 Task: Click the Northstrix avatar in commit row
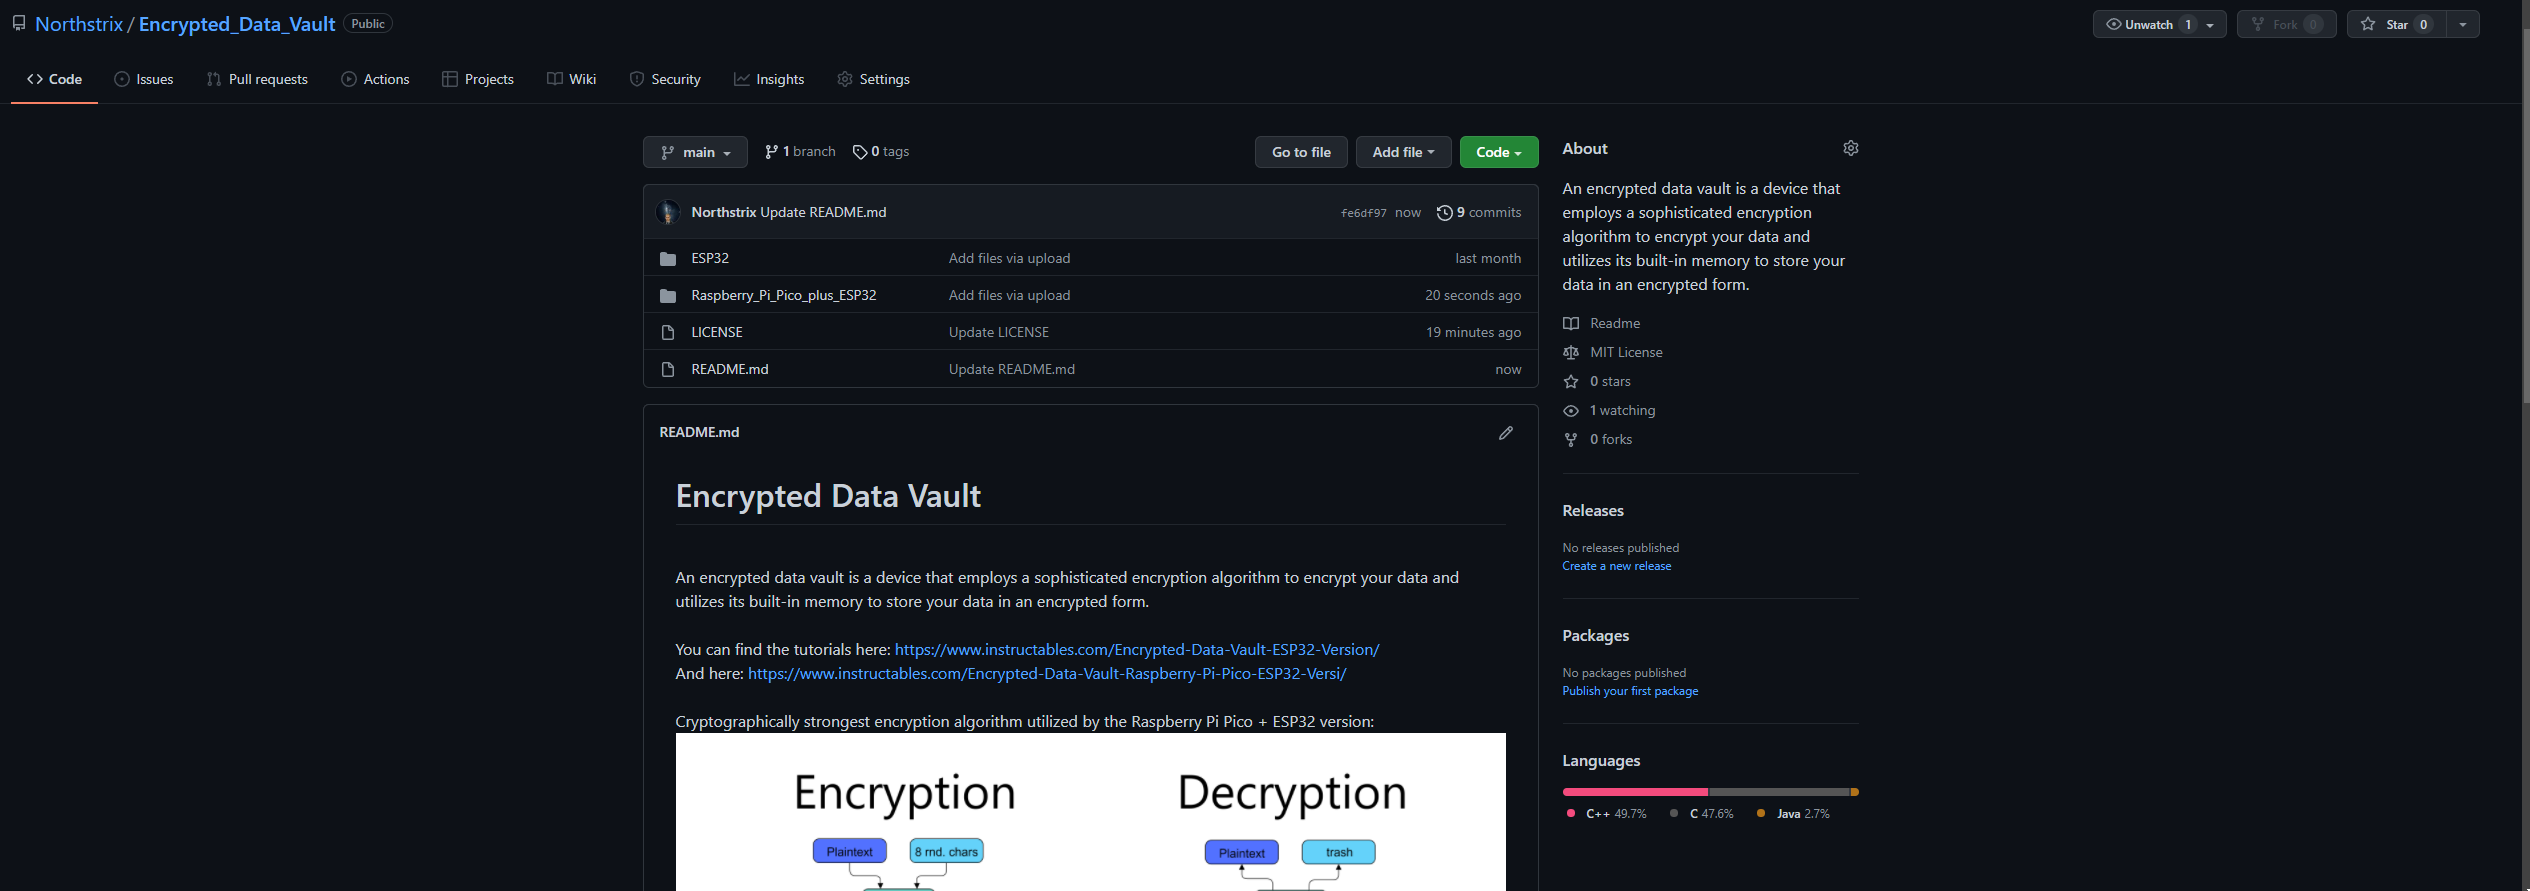[x=668, y=212]
